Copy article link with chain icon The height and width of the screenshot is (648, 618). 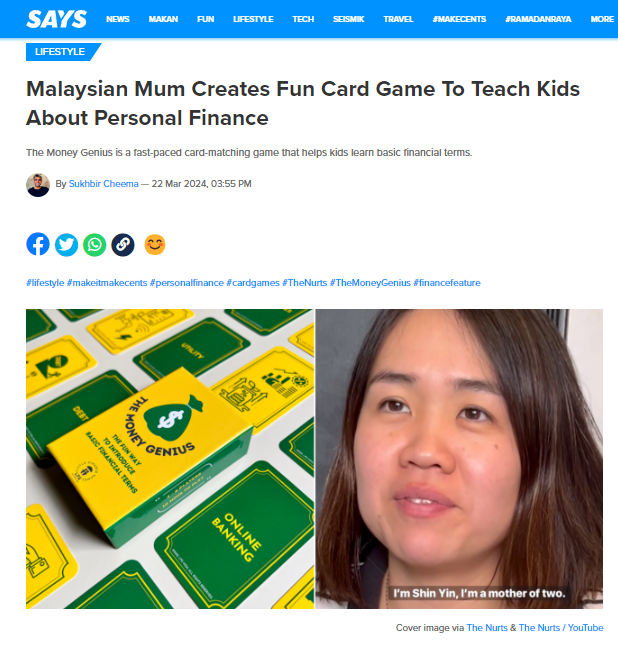[123, 245]
